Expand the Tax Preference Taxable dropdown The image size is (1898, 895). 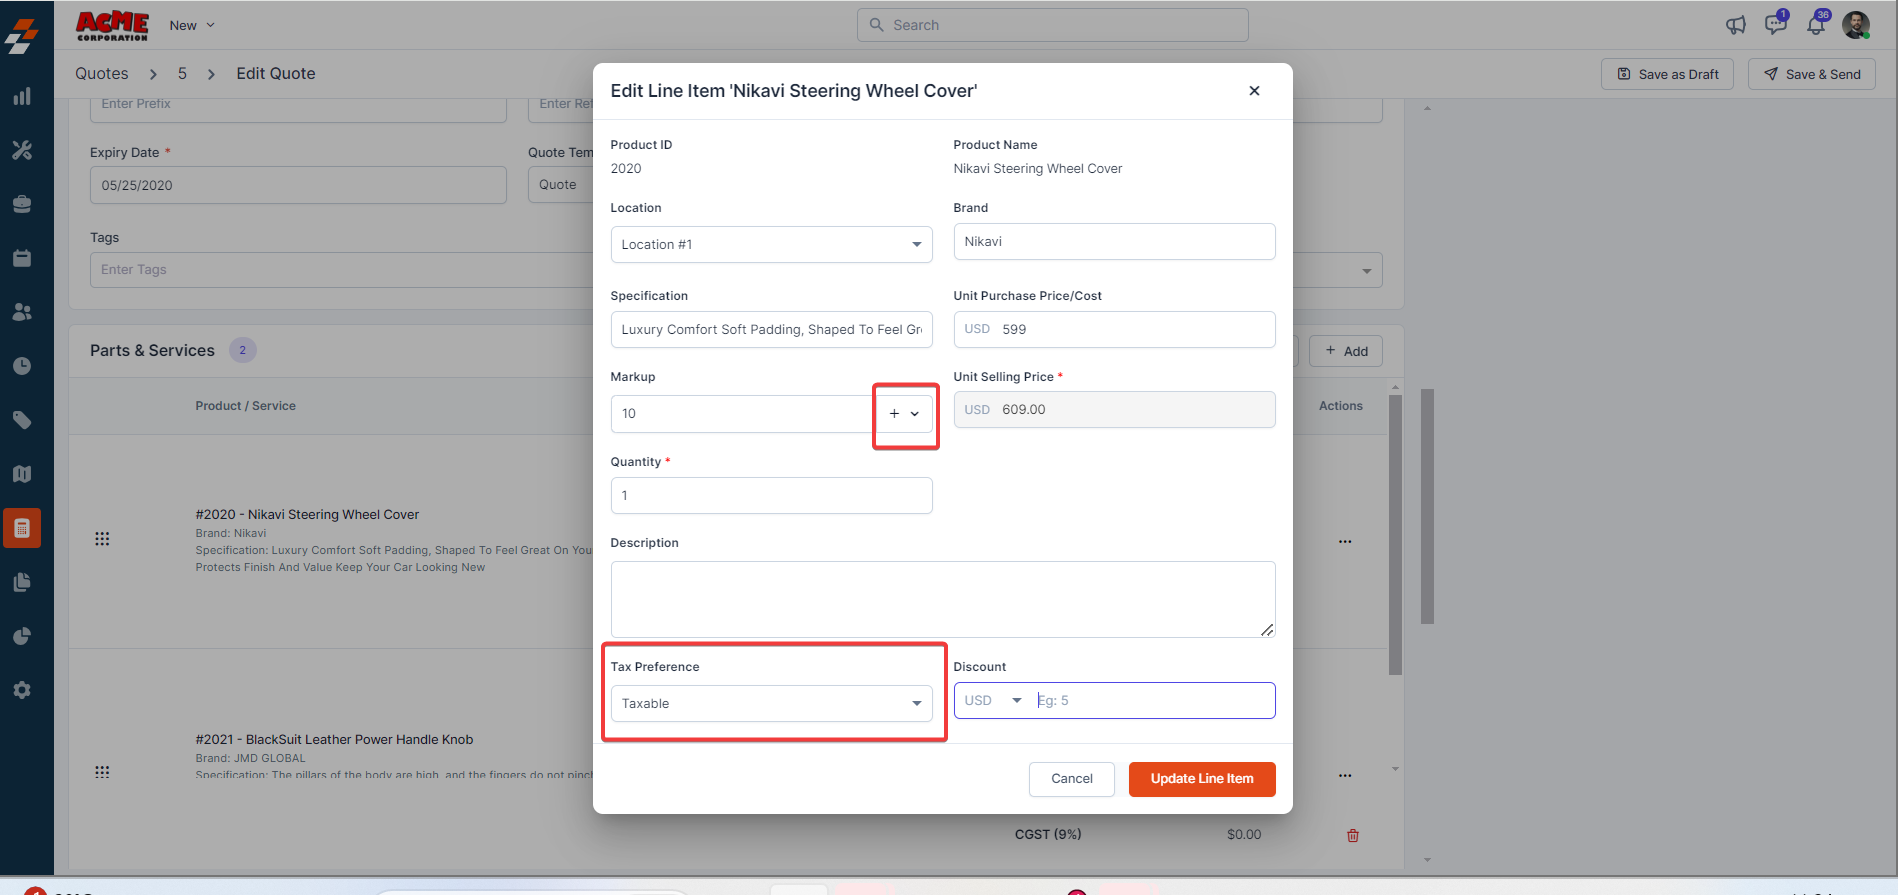(x=771, y=704)
